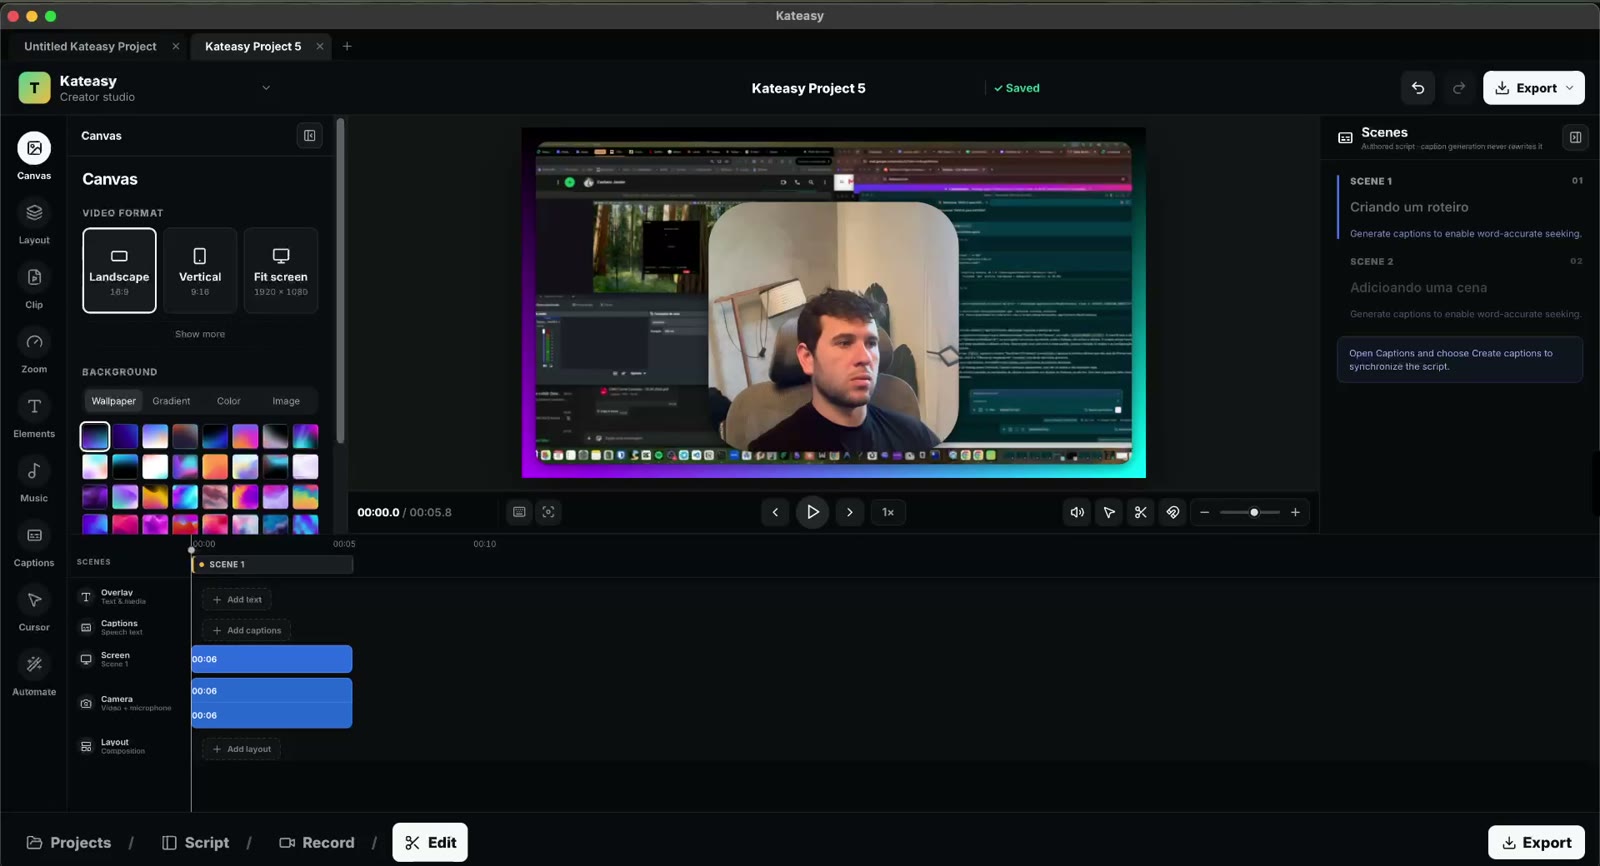Open the Music sidebar panel
The width and height of the screenshot is (1600, 866).
[34, 480]
